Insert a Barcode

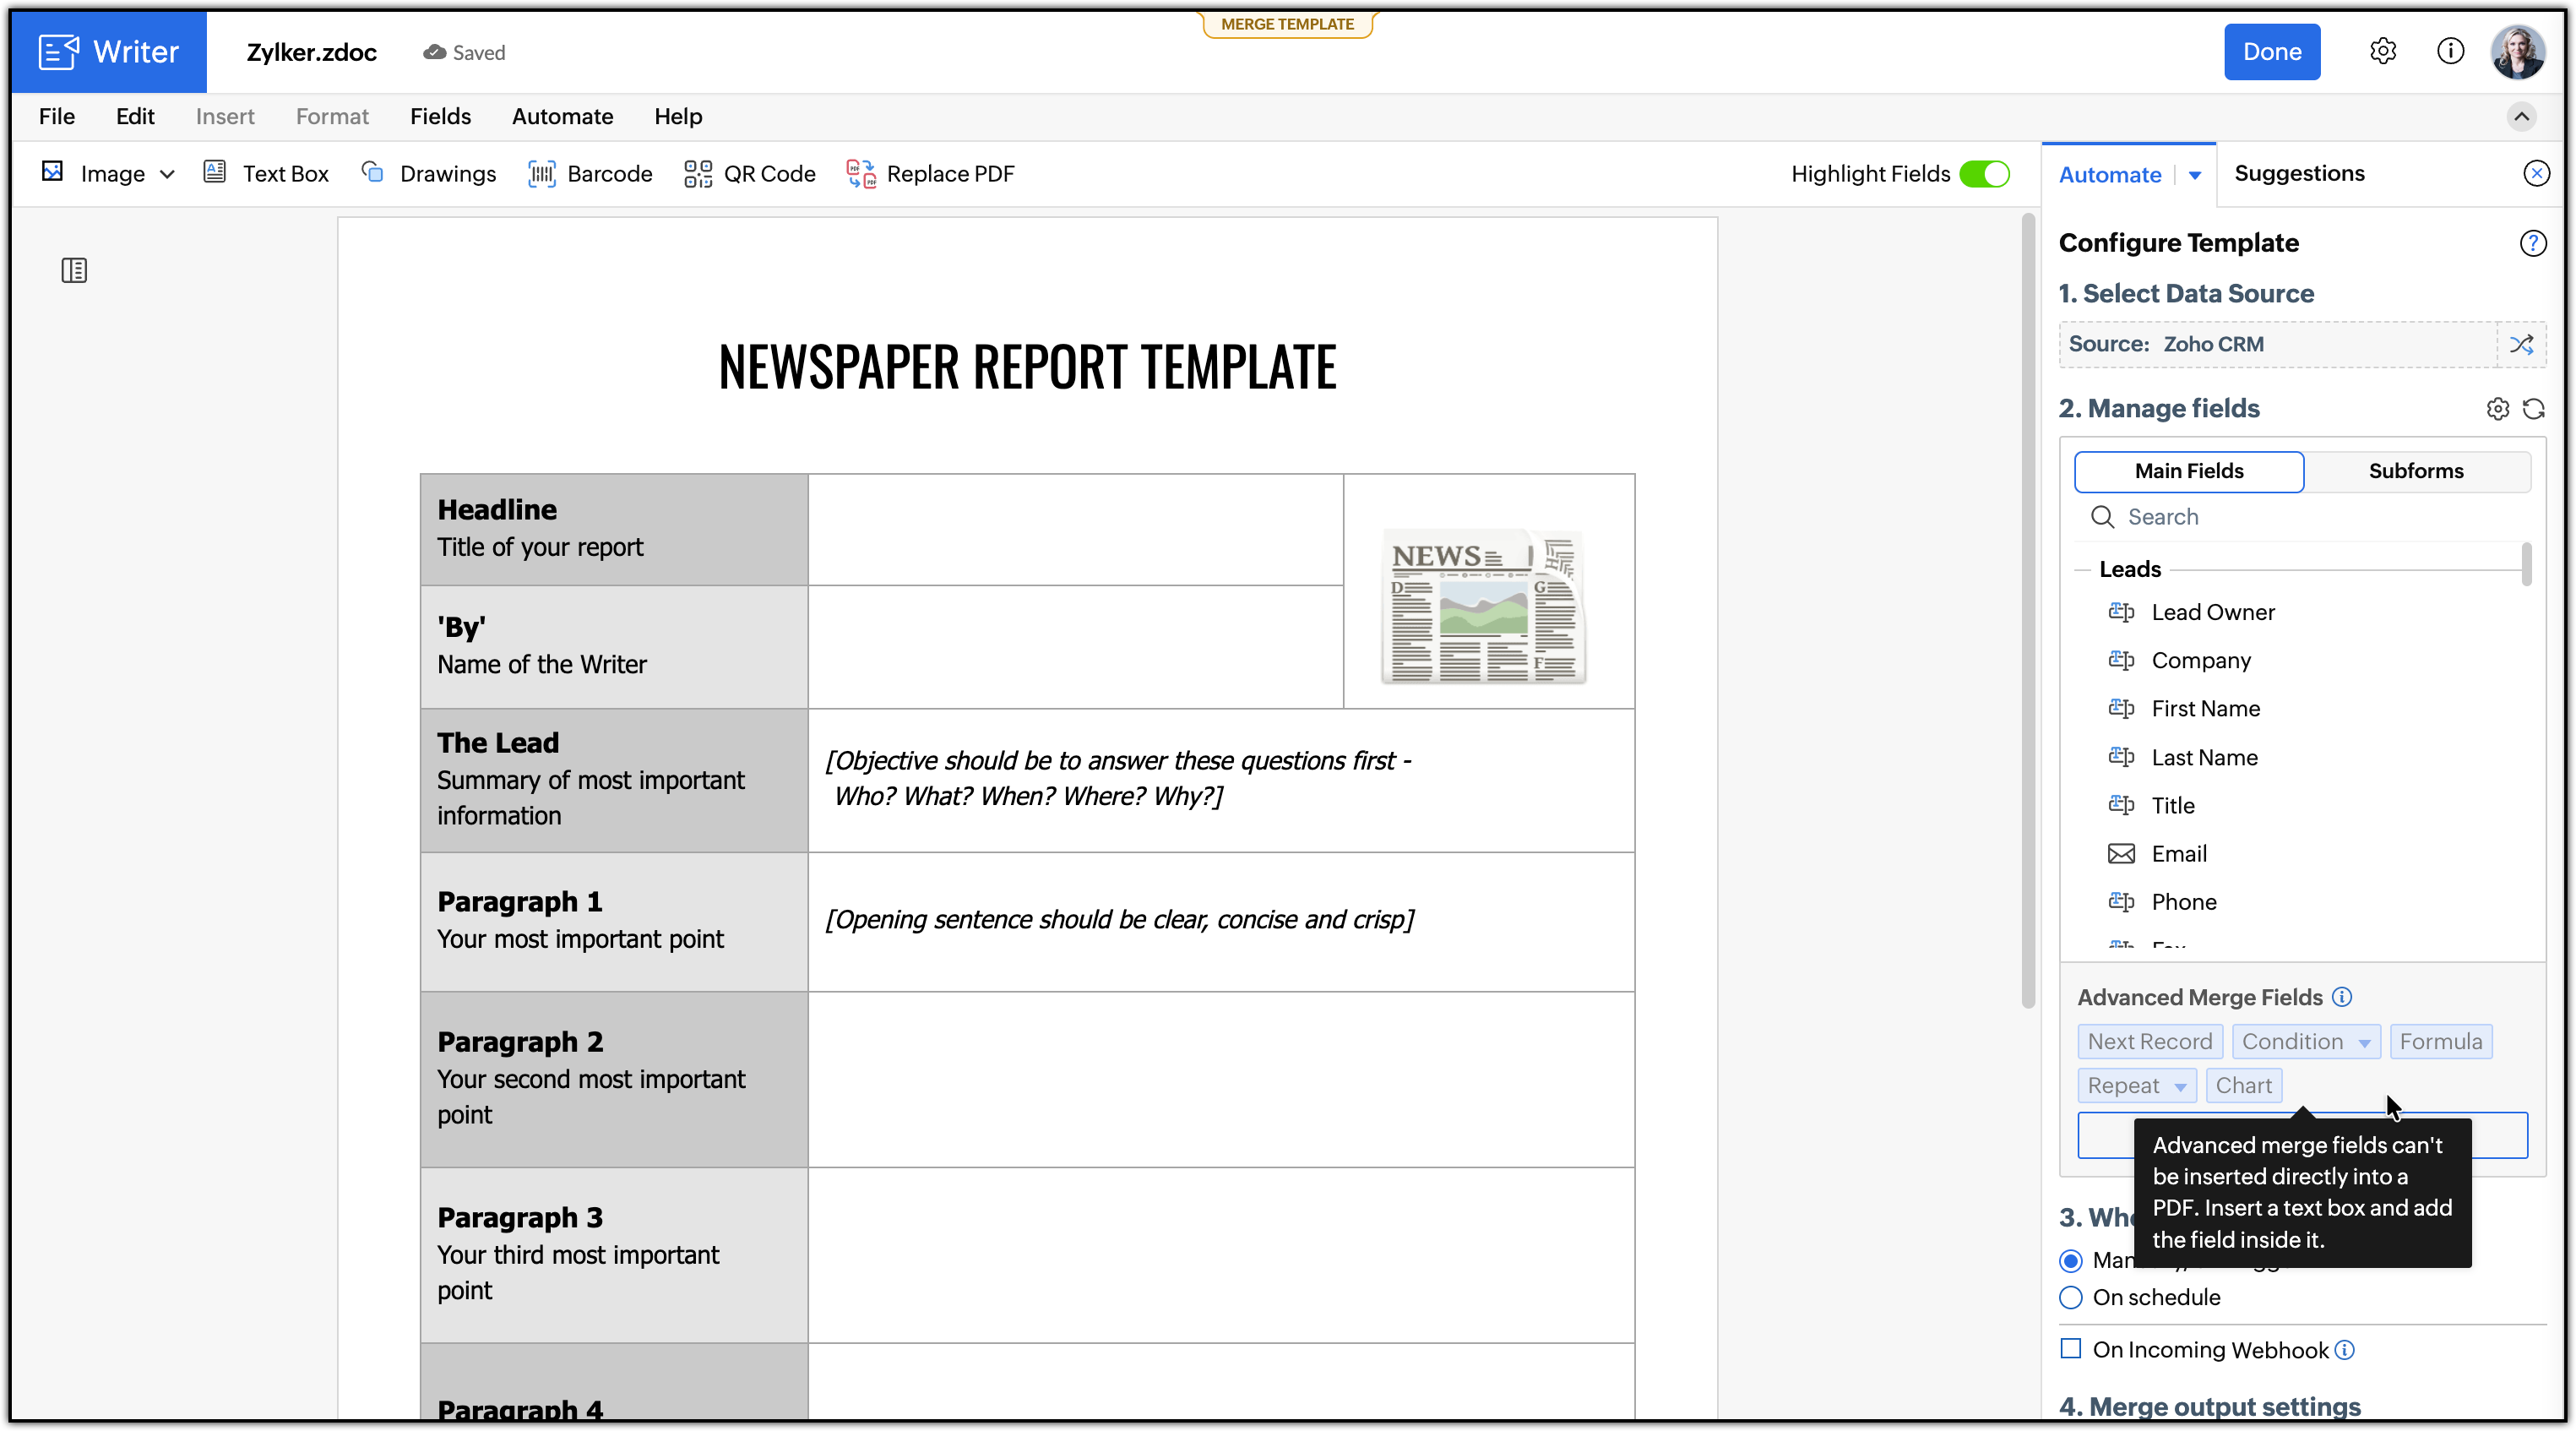590,173
